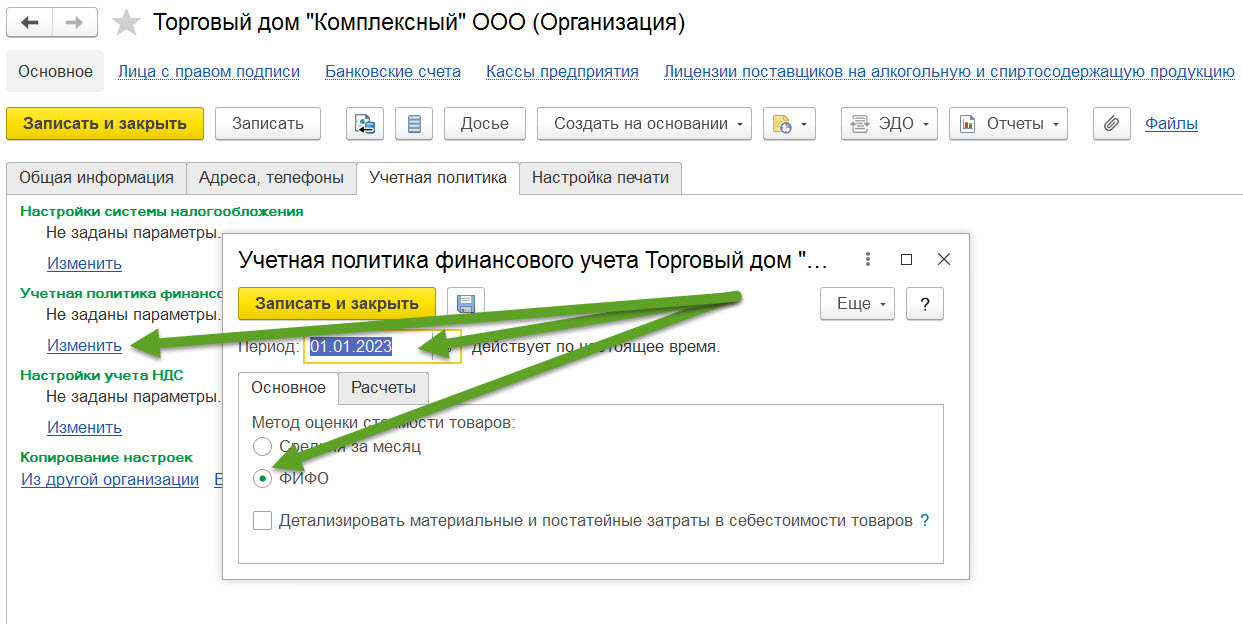Expand the Создать на основании dropdown
Viewport: 1243px width, 624px height.
pyautogui.click(x=644, y=124)
